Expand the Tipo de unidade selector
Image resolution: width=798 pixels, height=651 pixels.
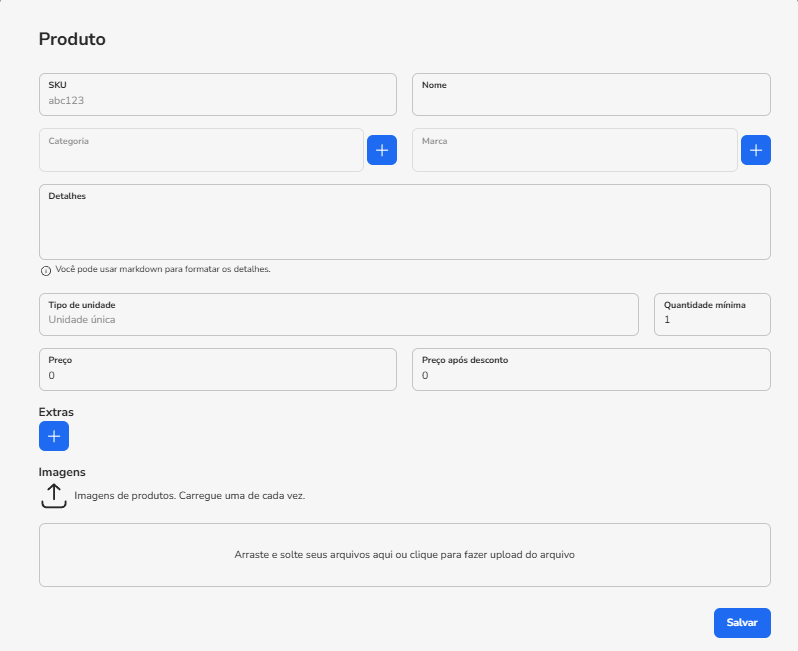tap(339, 315)
